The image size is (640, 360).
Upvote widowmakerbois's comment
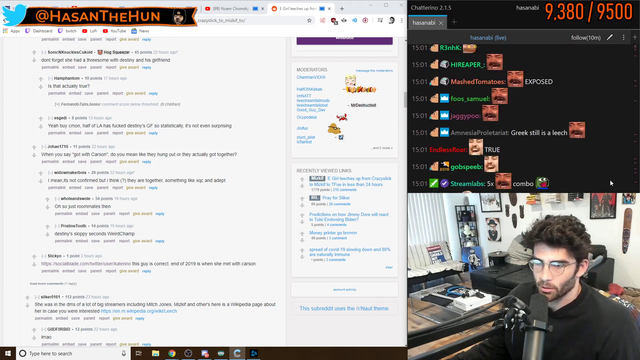[41, 173]
